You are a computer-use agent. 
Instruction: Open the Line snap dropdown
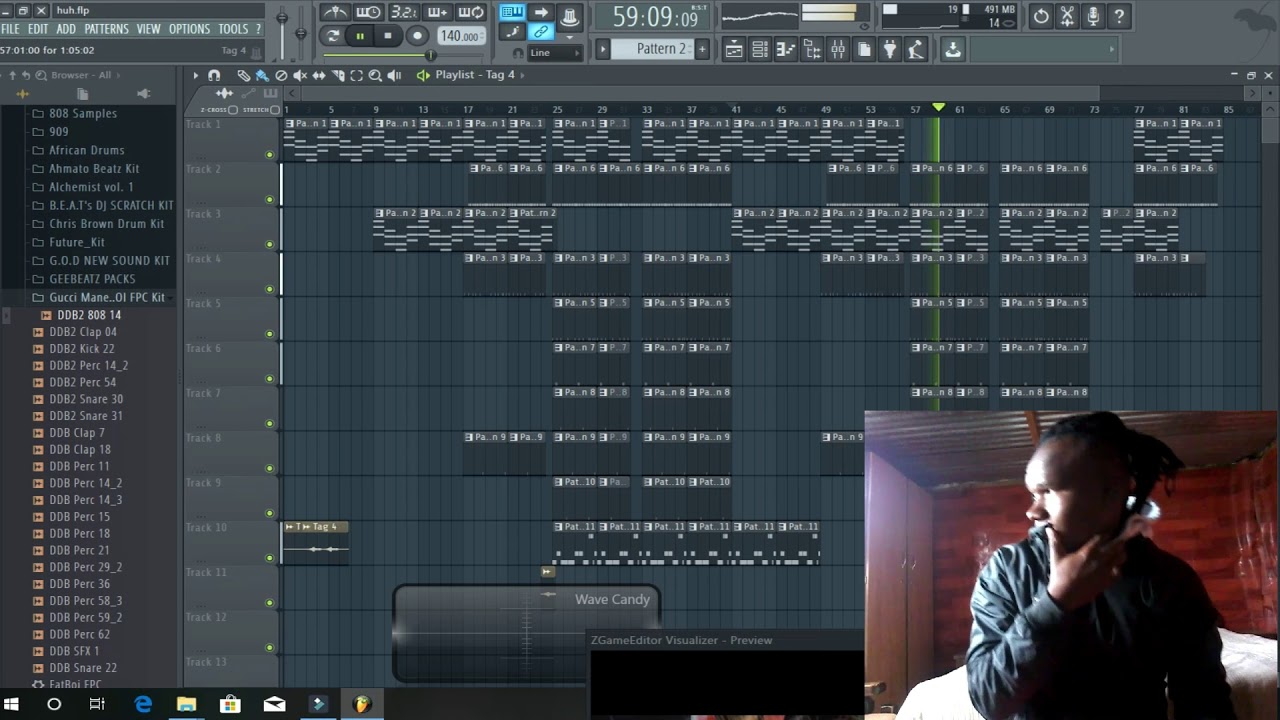tap(553, 53)
